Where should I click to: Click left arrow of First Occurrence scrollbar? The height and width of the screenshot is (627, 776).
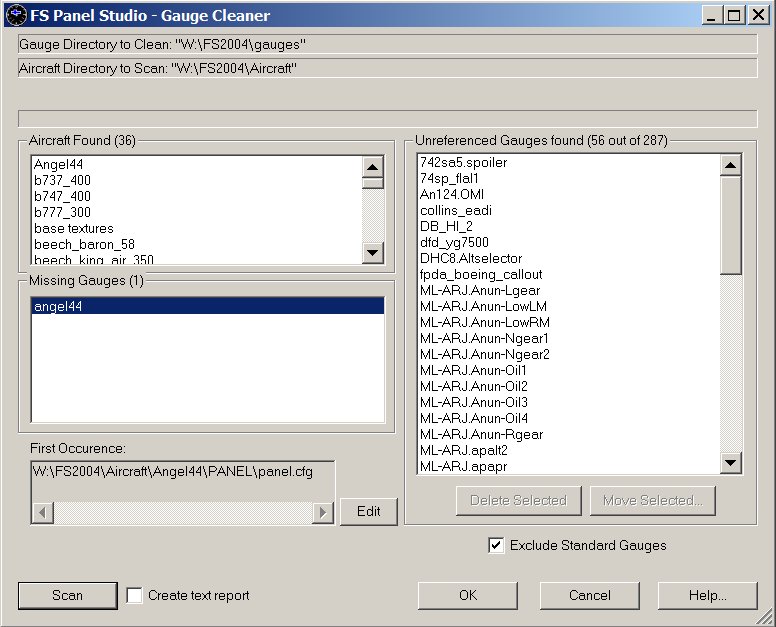[x=43, y=513]
